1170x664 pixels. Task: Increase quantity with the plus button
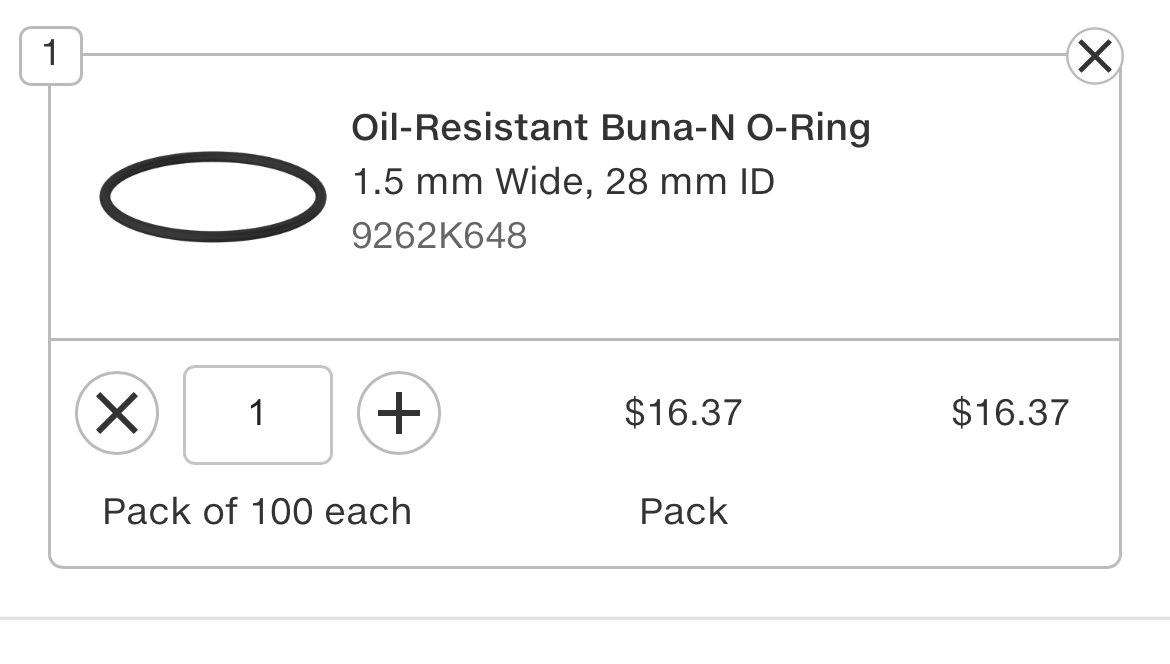tap(398, 413)
